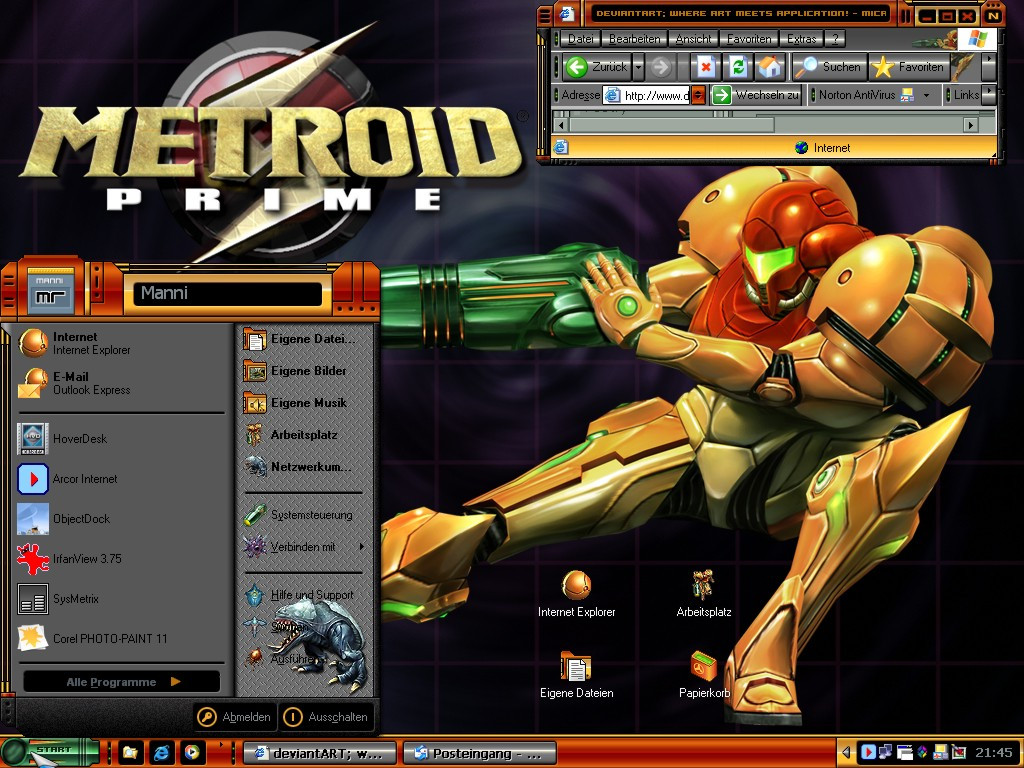Viewport: 1024px width, 768px height.
Task: Click the browser horizontal scrollbar thumb
Action: pos(671,124)
